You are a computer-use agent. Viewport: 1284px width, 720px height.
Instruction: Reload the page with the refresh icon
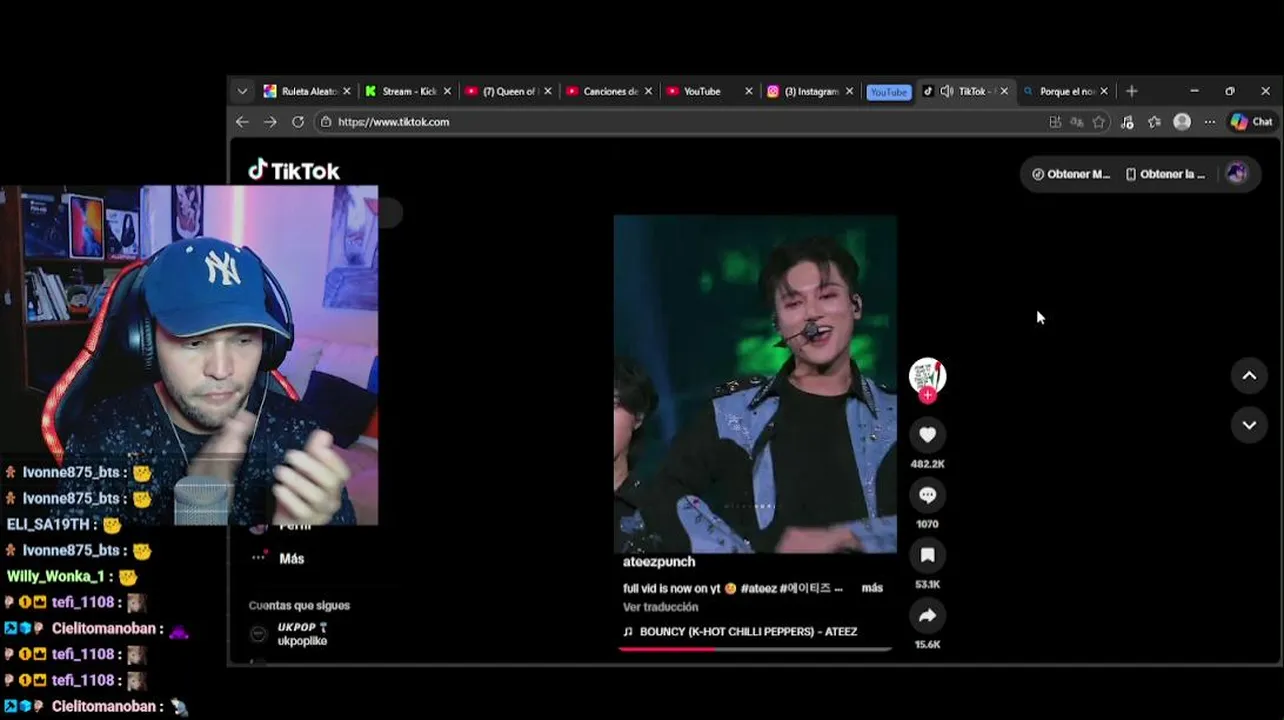(x=298, y=122)
